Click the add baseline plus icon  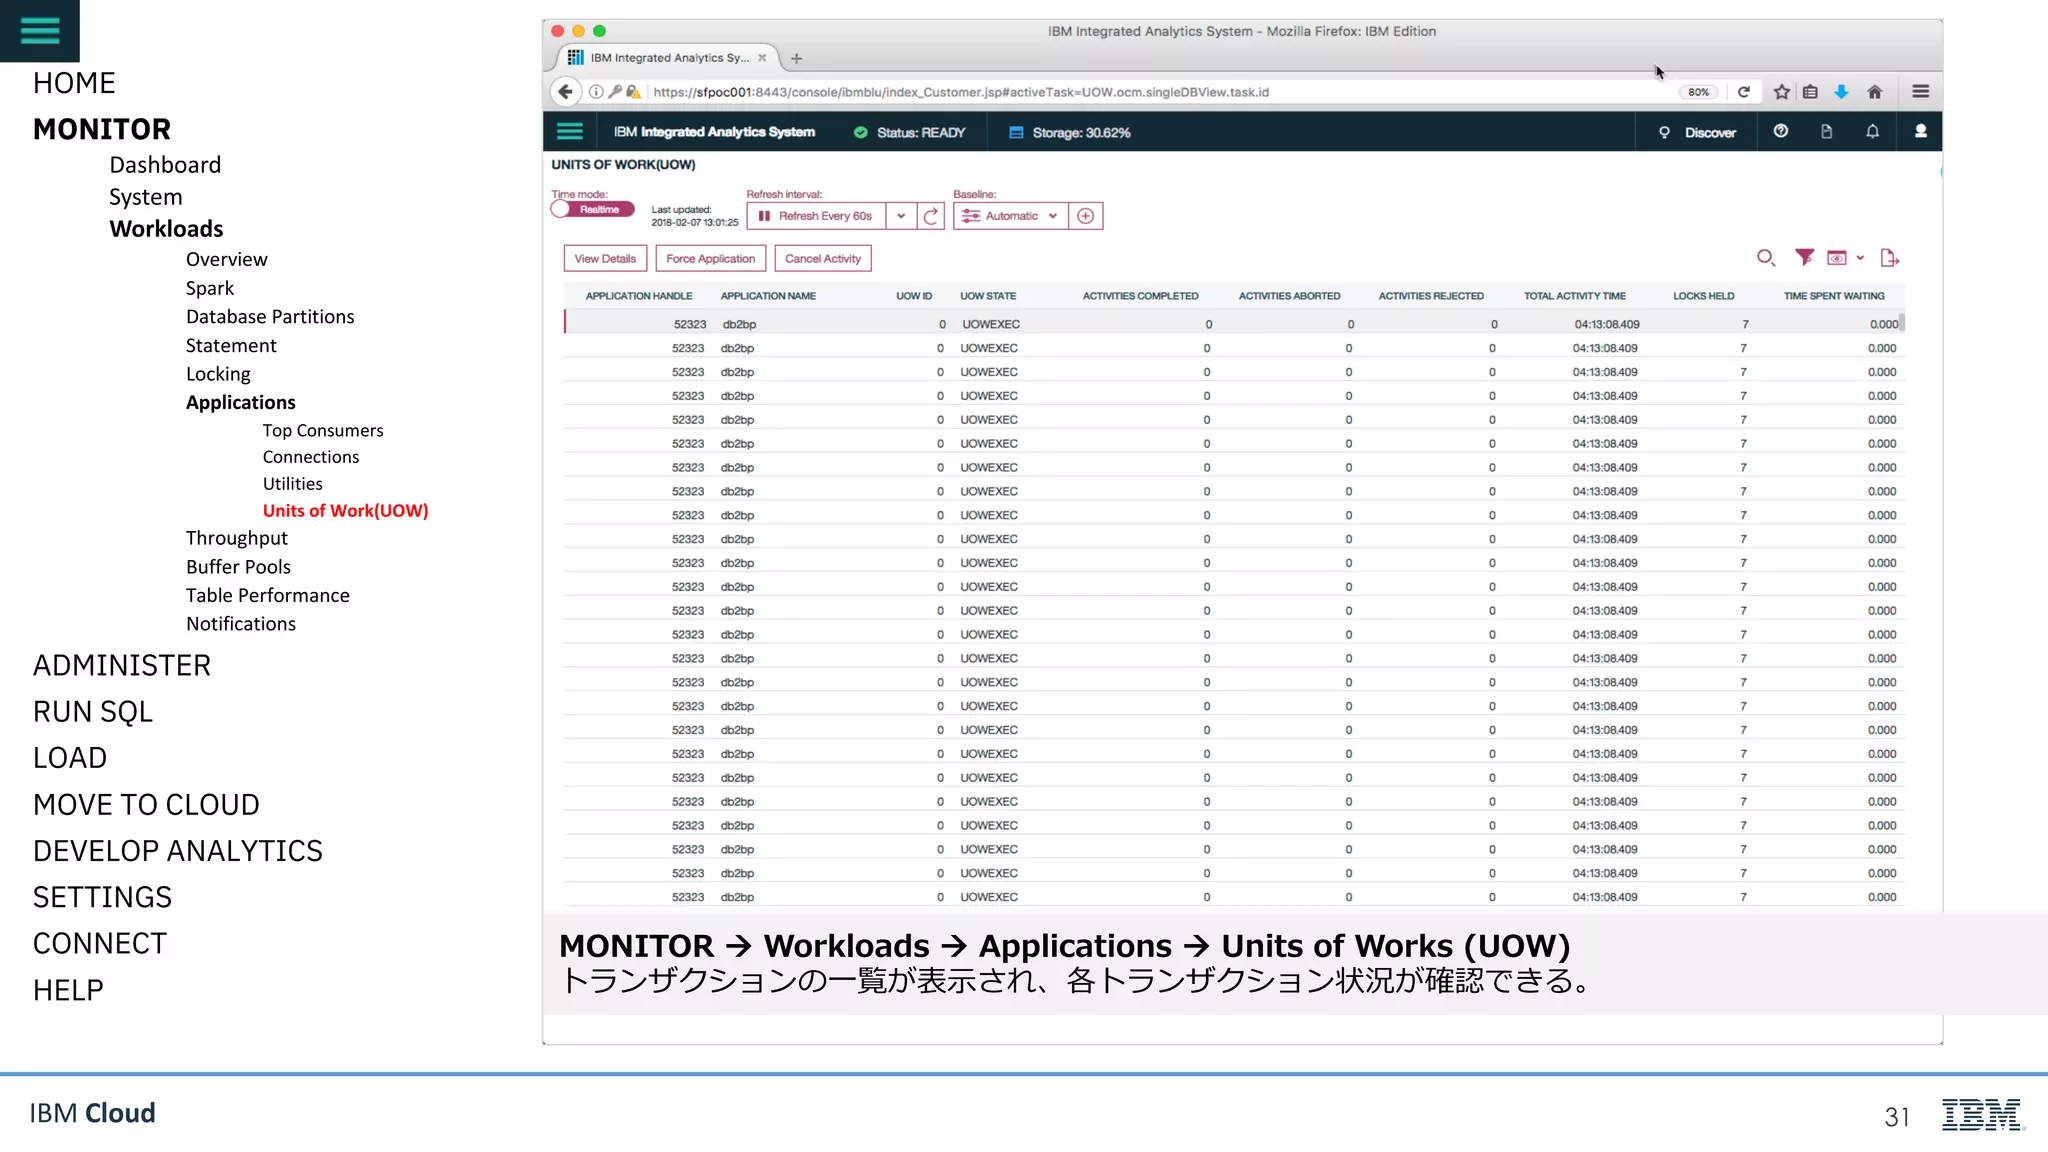pyautogui.click(x=1086, y=216)
